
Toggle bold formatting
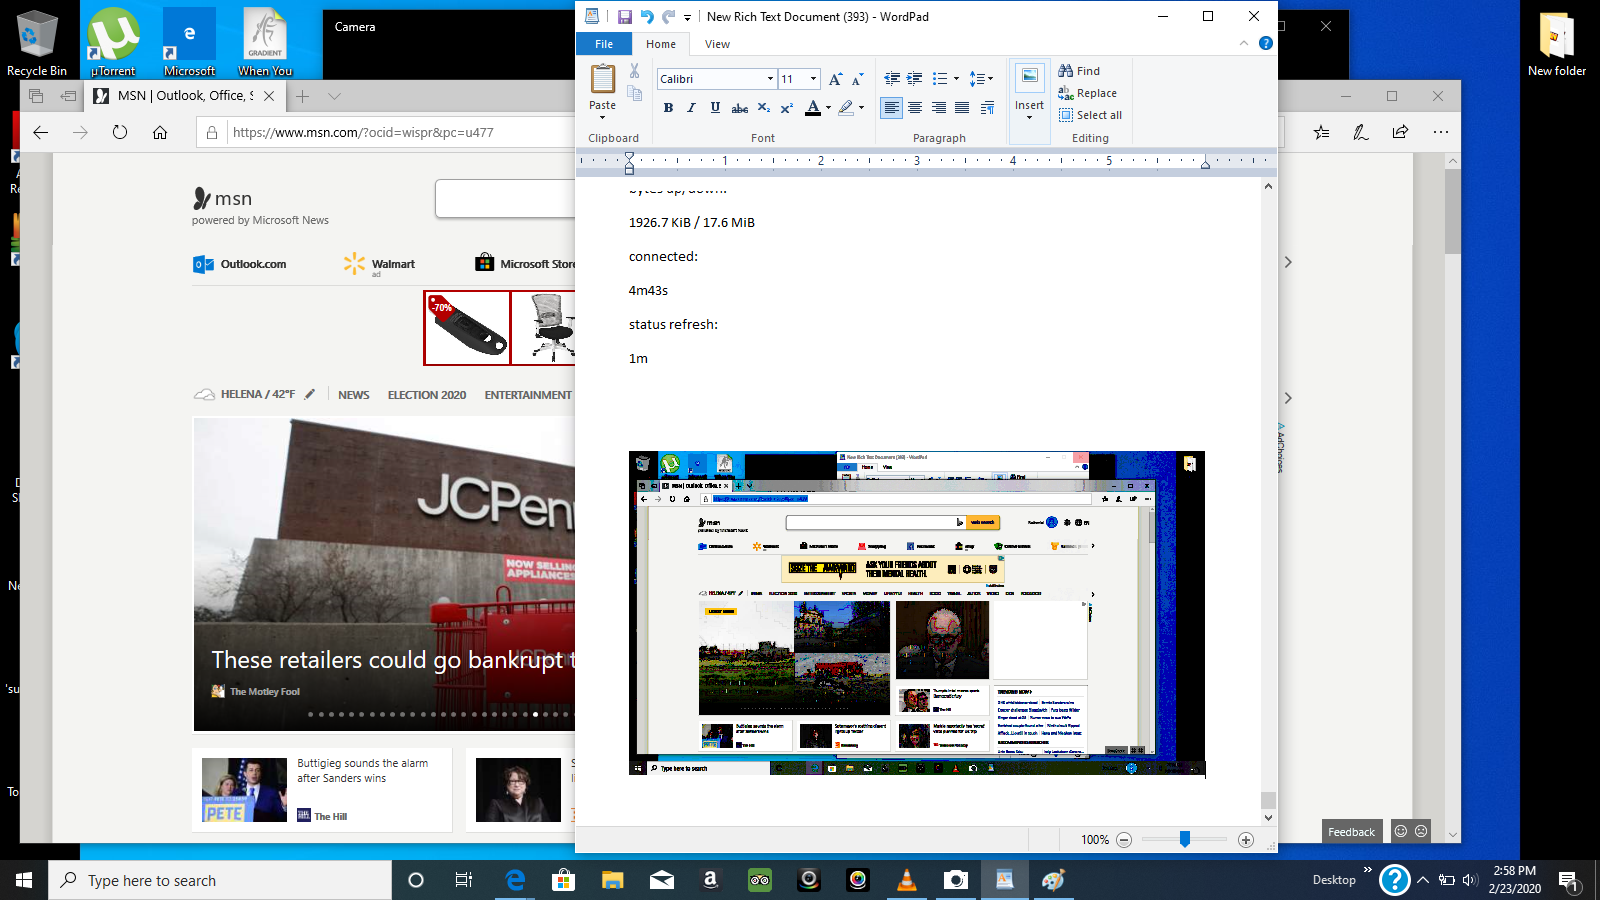pyautogui.click(x=668, y=108)
